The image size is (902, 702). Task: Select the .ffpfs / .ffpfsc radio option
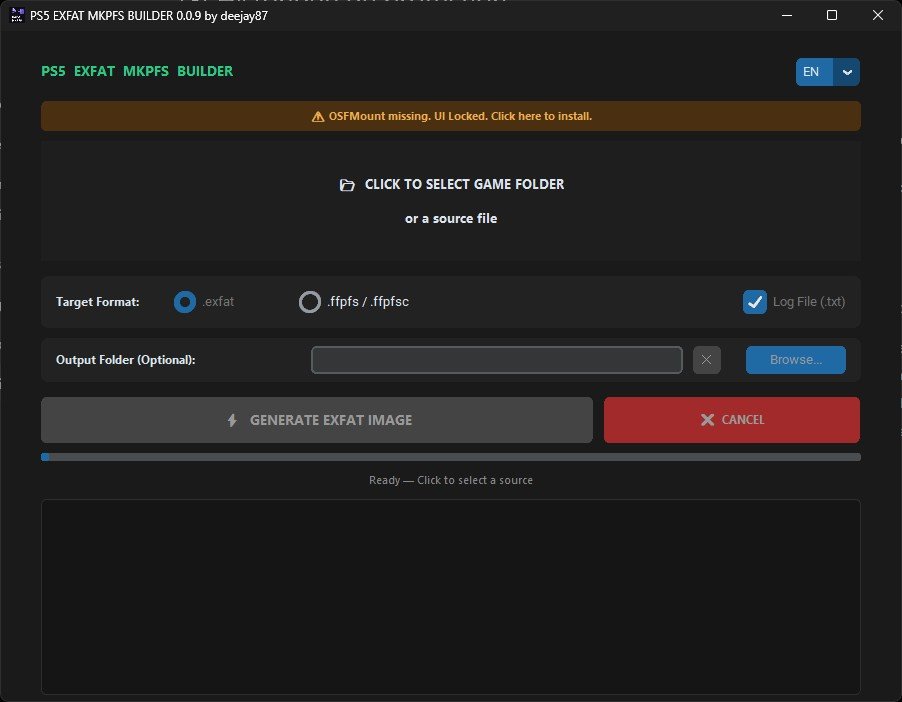click(x=309, y=302)
